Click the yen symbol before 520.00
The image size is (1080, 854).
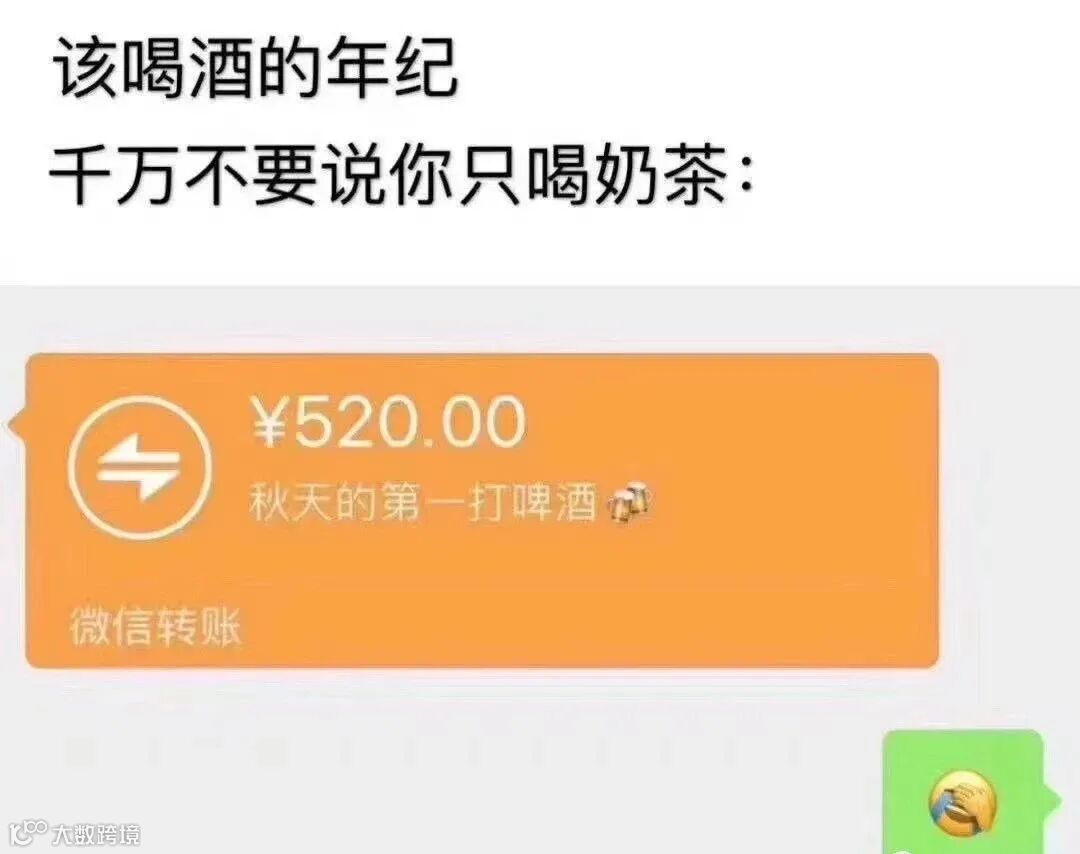269,423
